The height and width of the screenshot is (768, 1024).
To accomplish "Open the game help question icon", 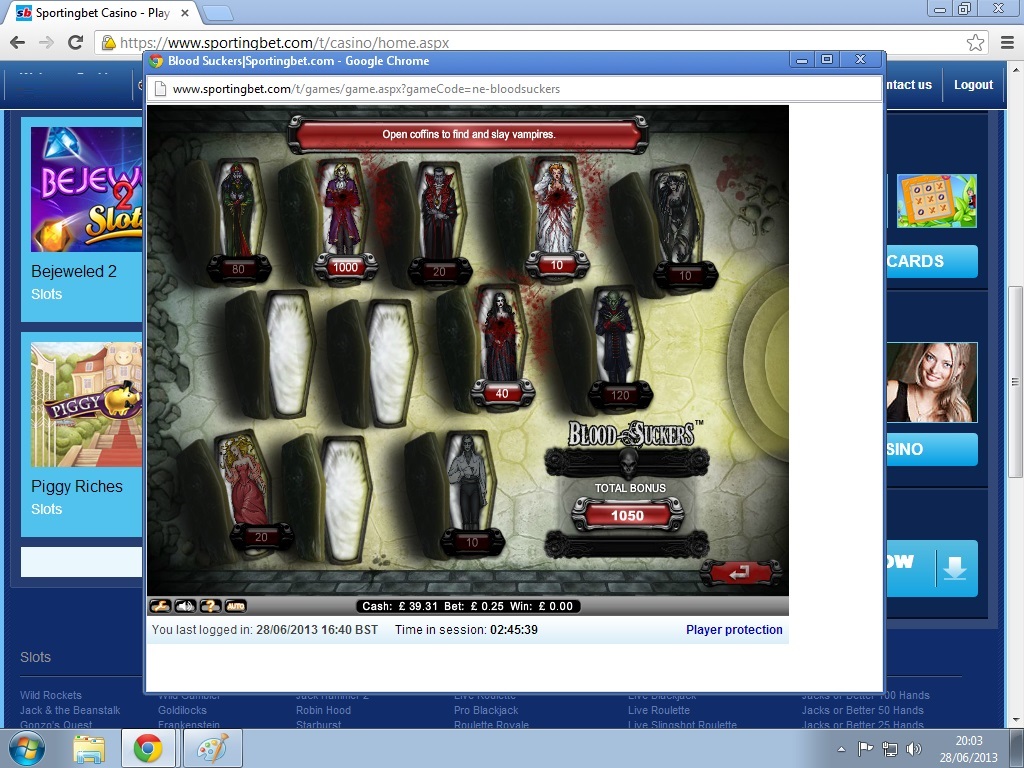I will click(x=210, y=606).
